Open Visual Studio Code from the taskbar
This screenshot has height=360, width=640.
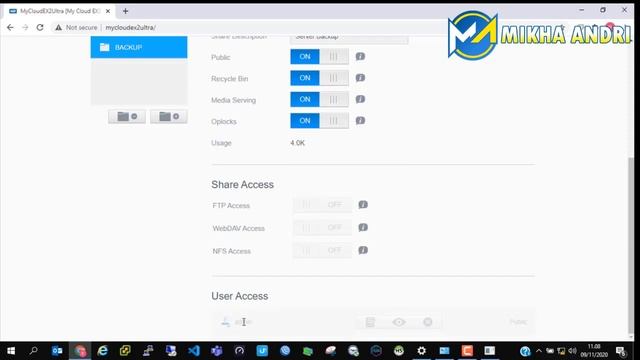[194, 351]
